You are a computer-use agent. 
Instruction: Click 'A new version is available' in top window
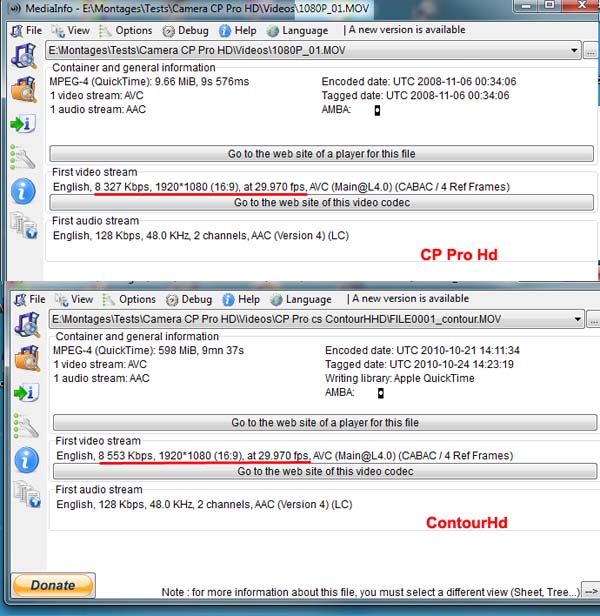coord(407,30)
